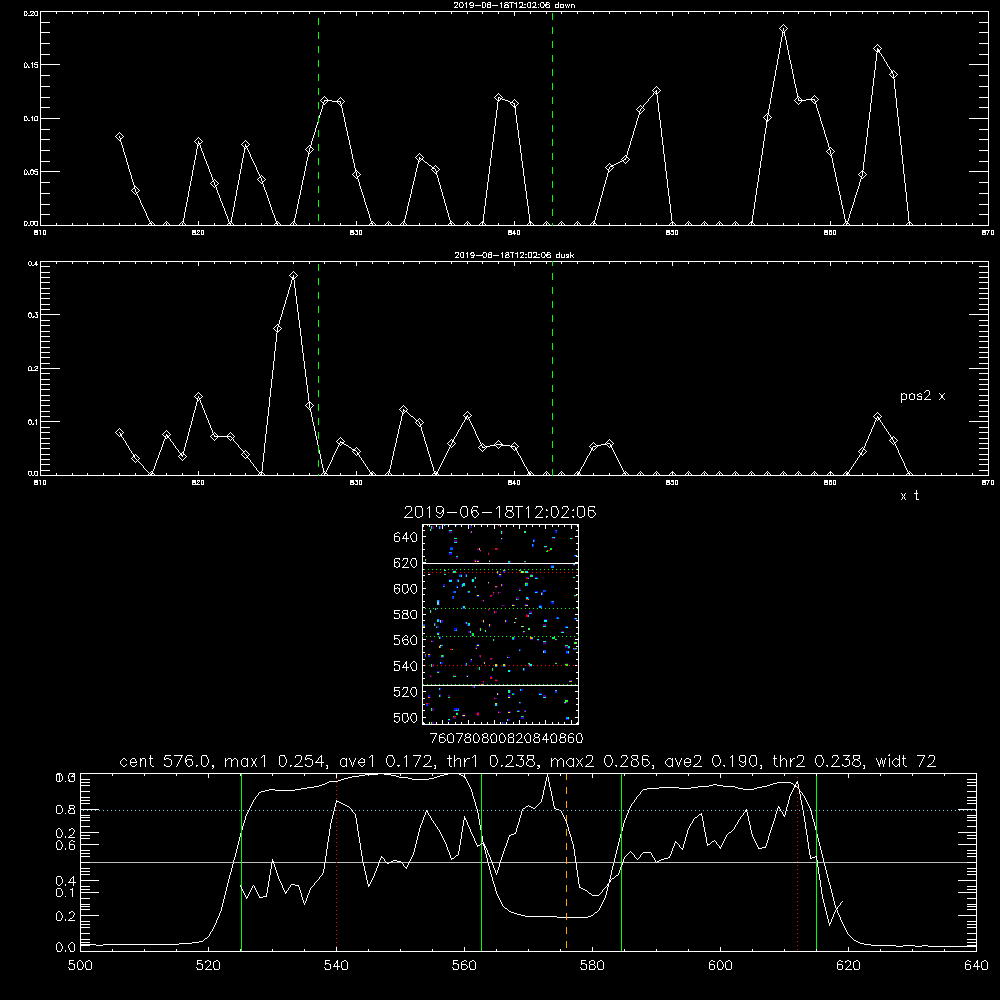This screenshot has width=1000, height=1000.
Task: Click '540' on the profile plot x-axis
Action: pyautogui.click(x=336, y=966)
